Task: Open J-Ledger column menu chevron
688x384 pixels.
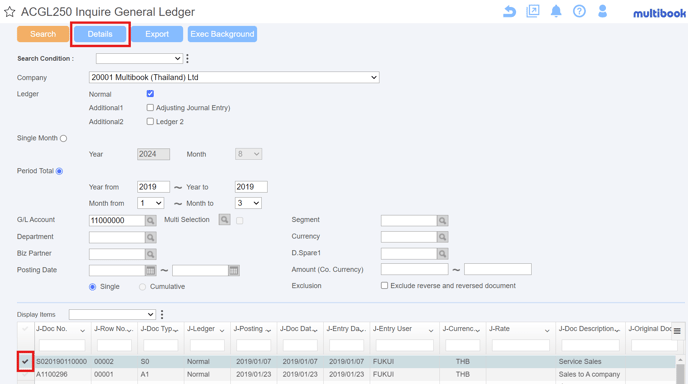Action: 222,330
